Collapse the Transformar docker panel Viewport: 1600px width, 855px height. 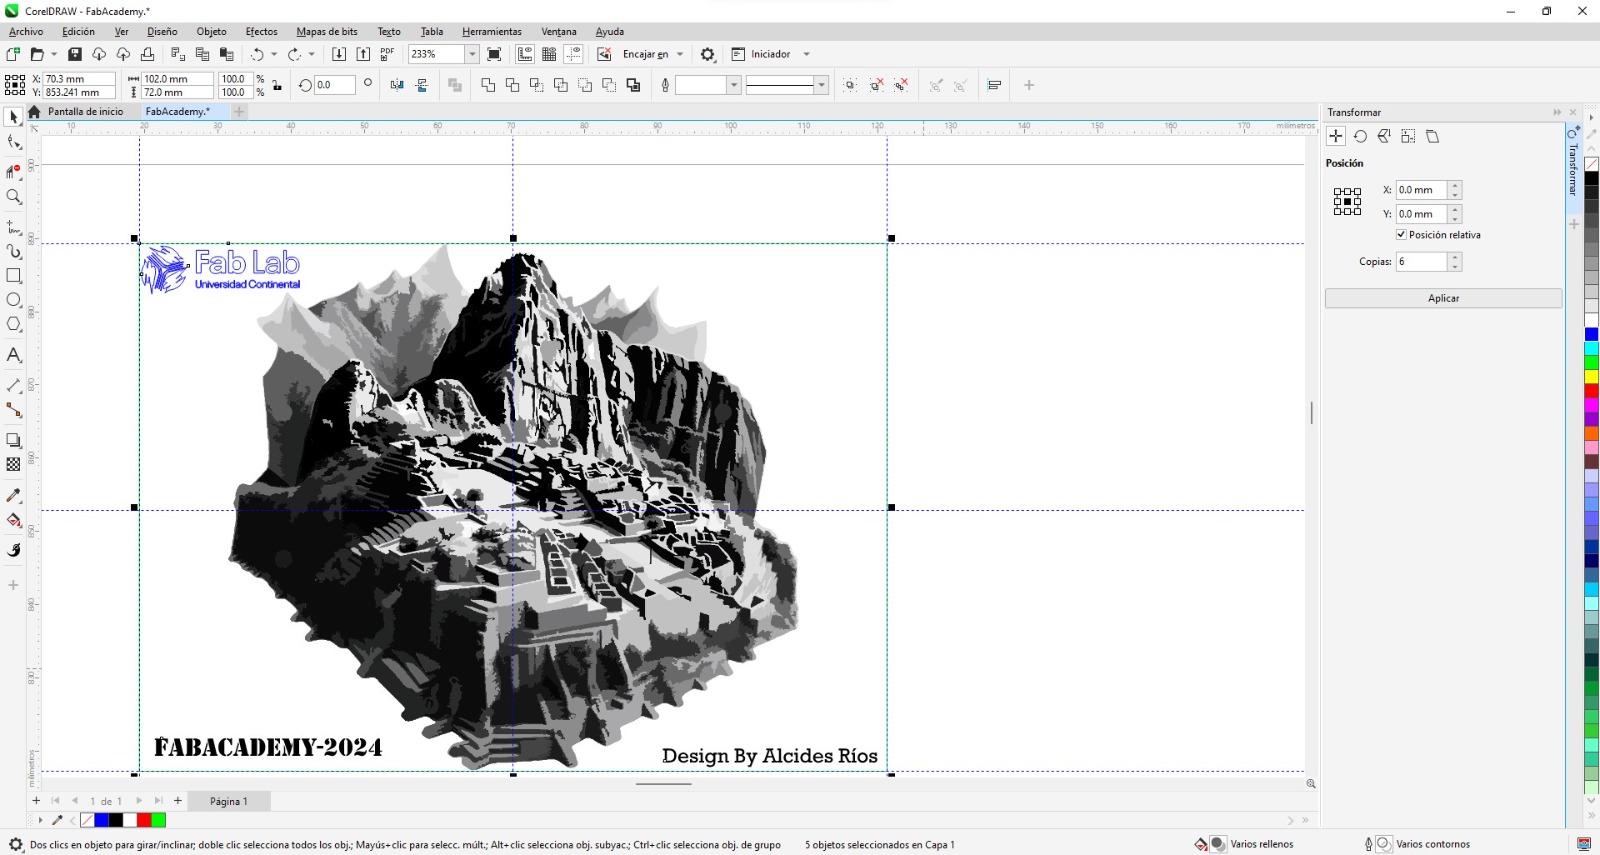click(x=1557, y=112)
